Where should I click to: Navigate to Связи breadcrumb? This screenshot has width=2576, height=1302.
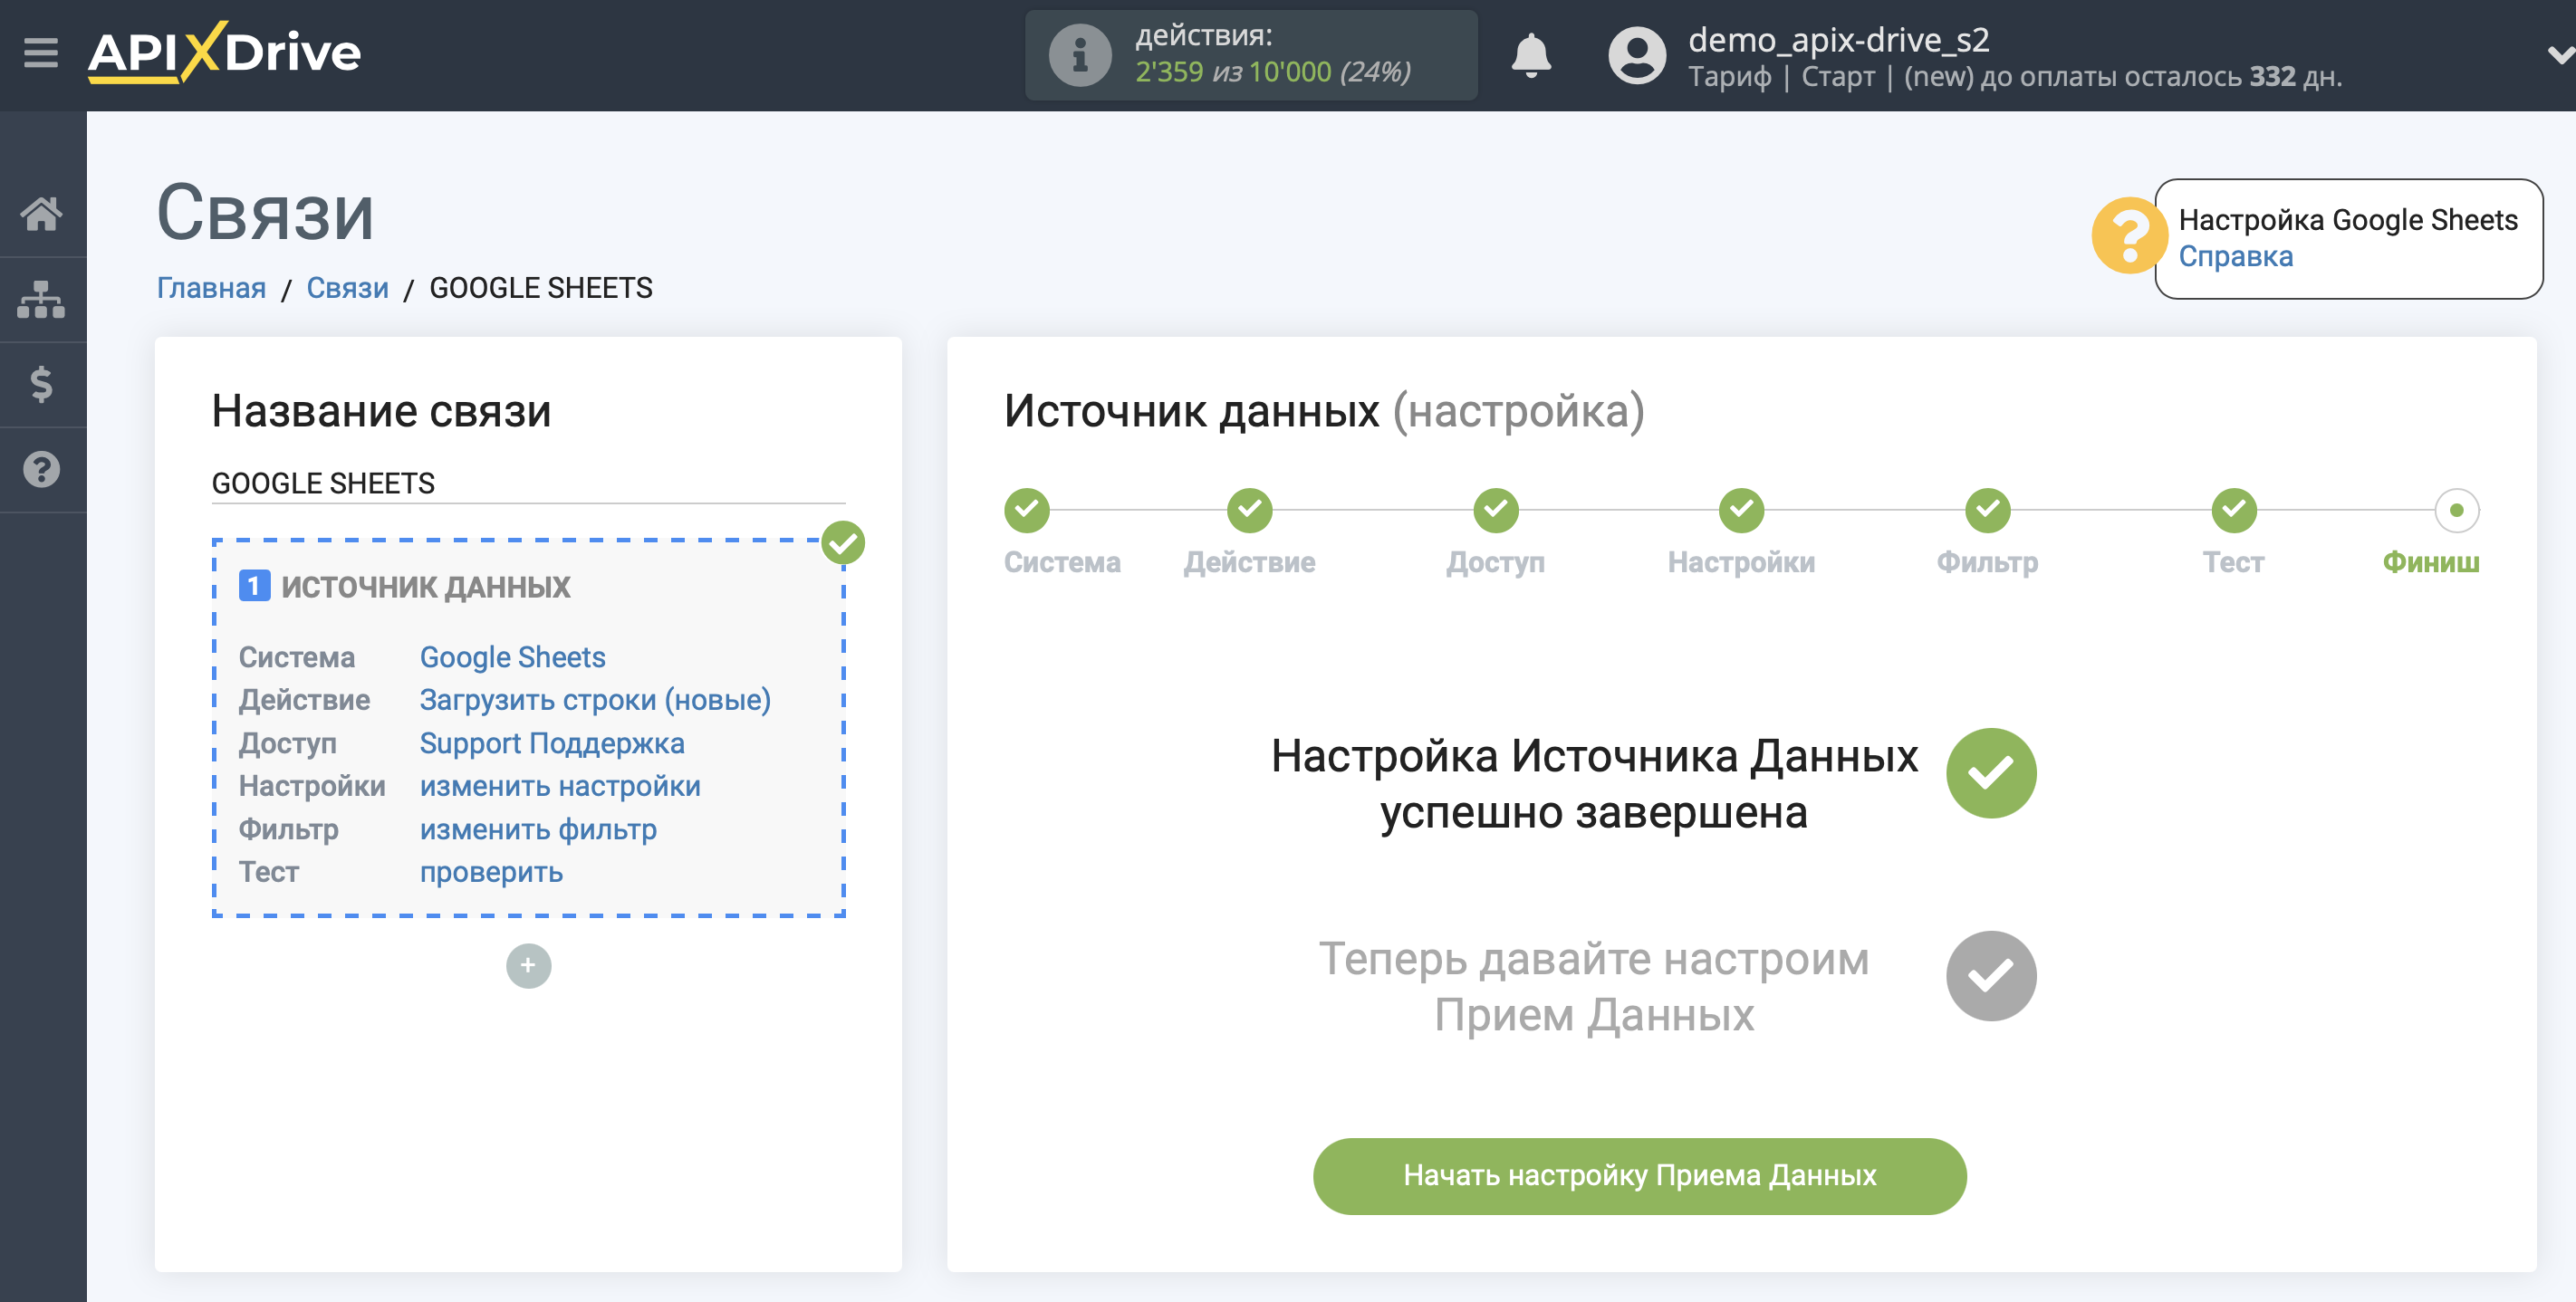click(x=347, y=288)
